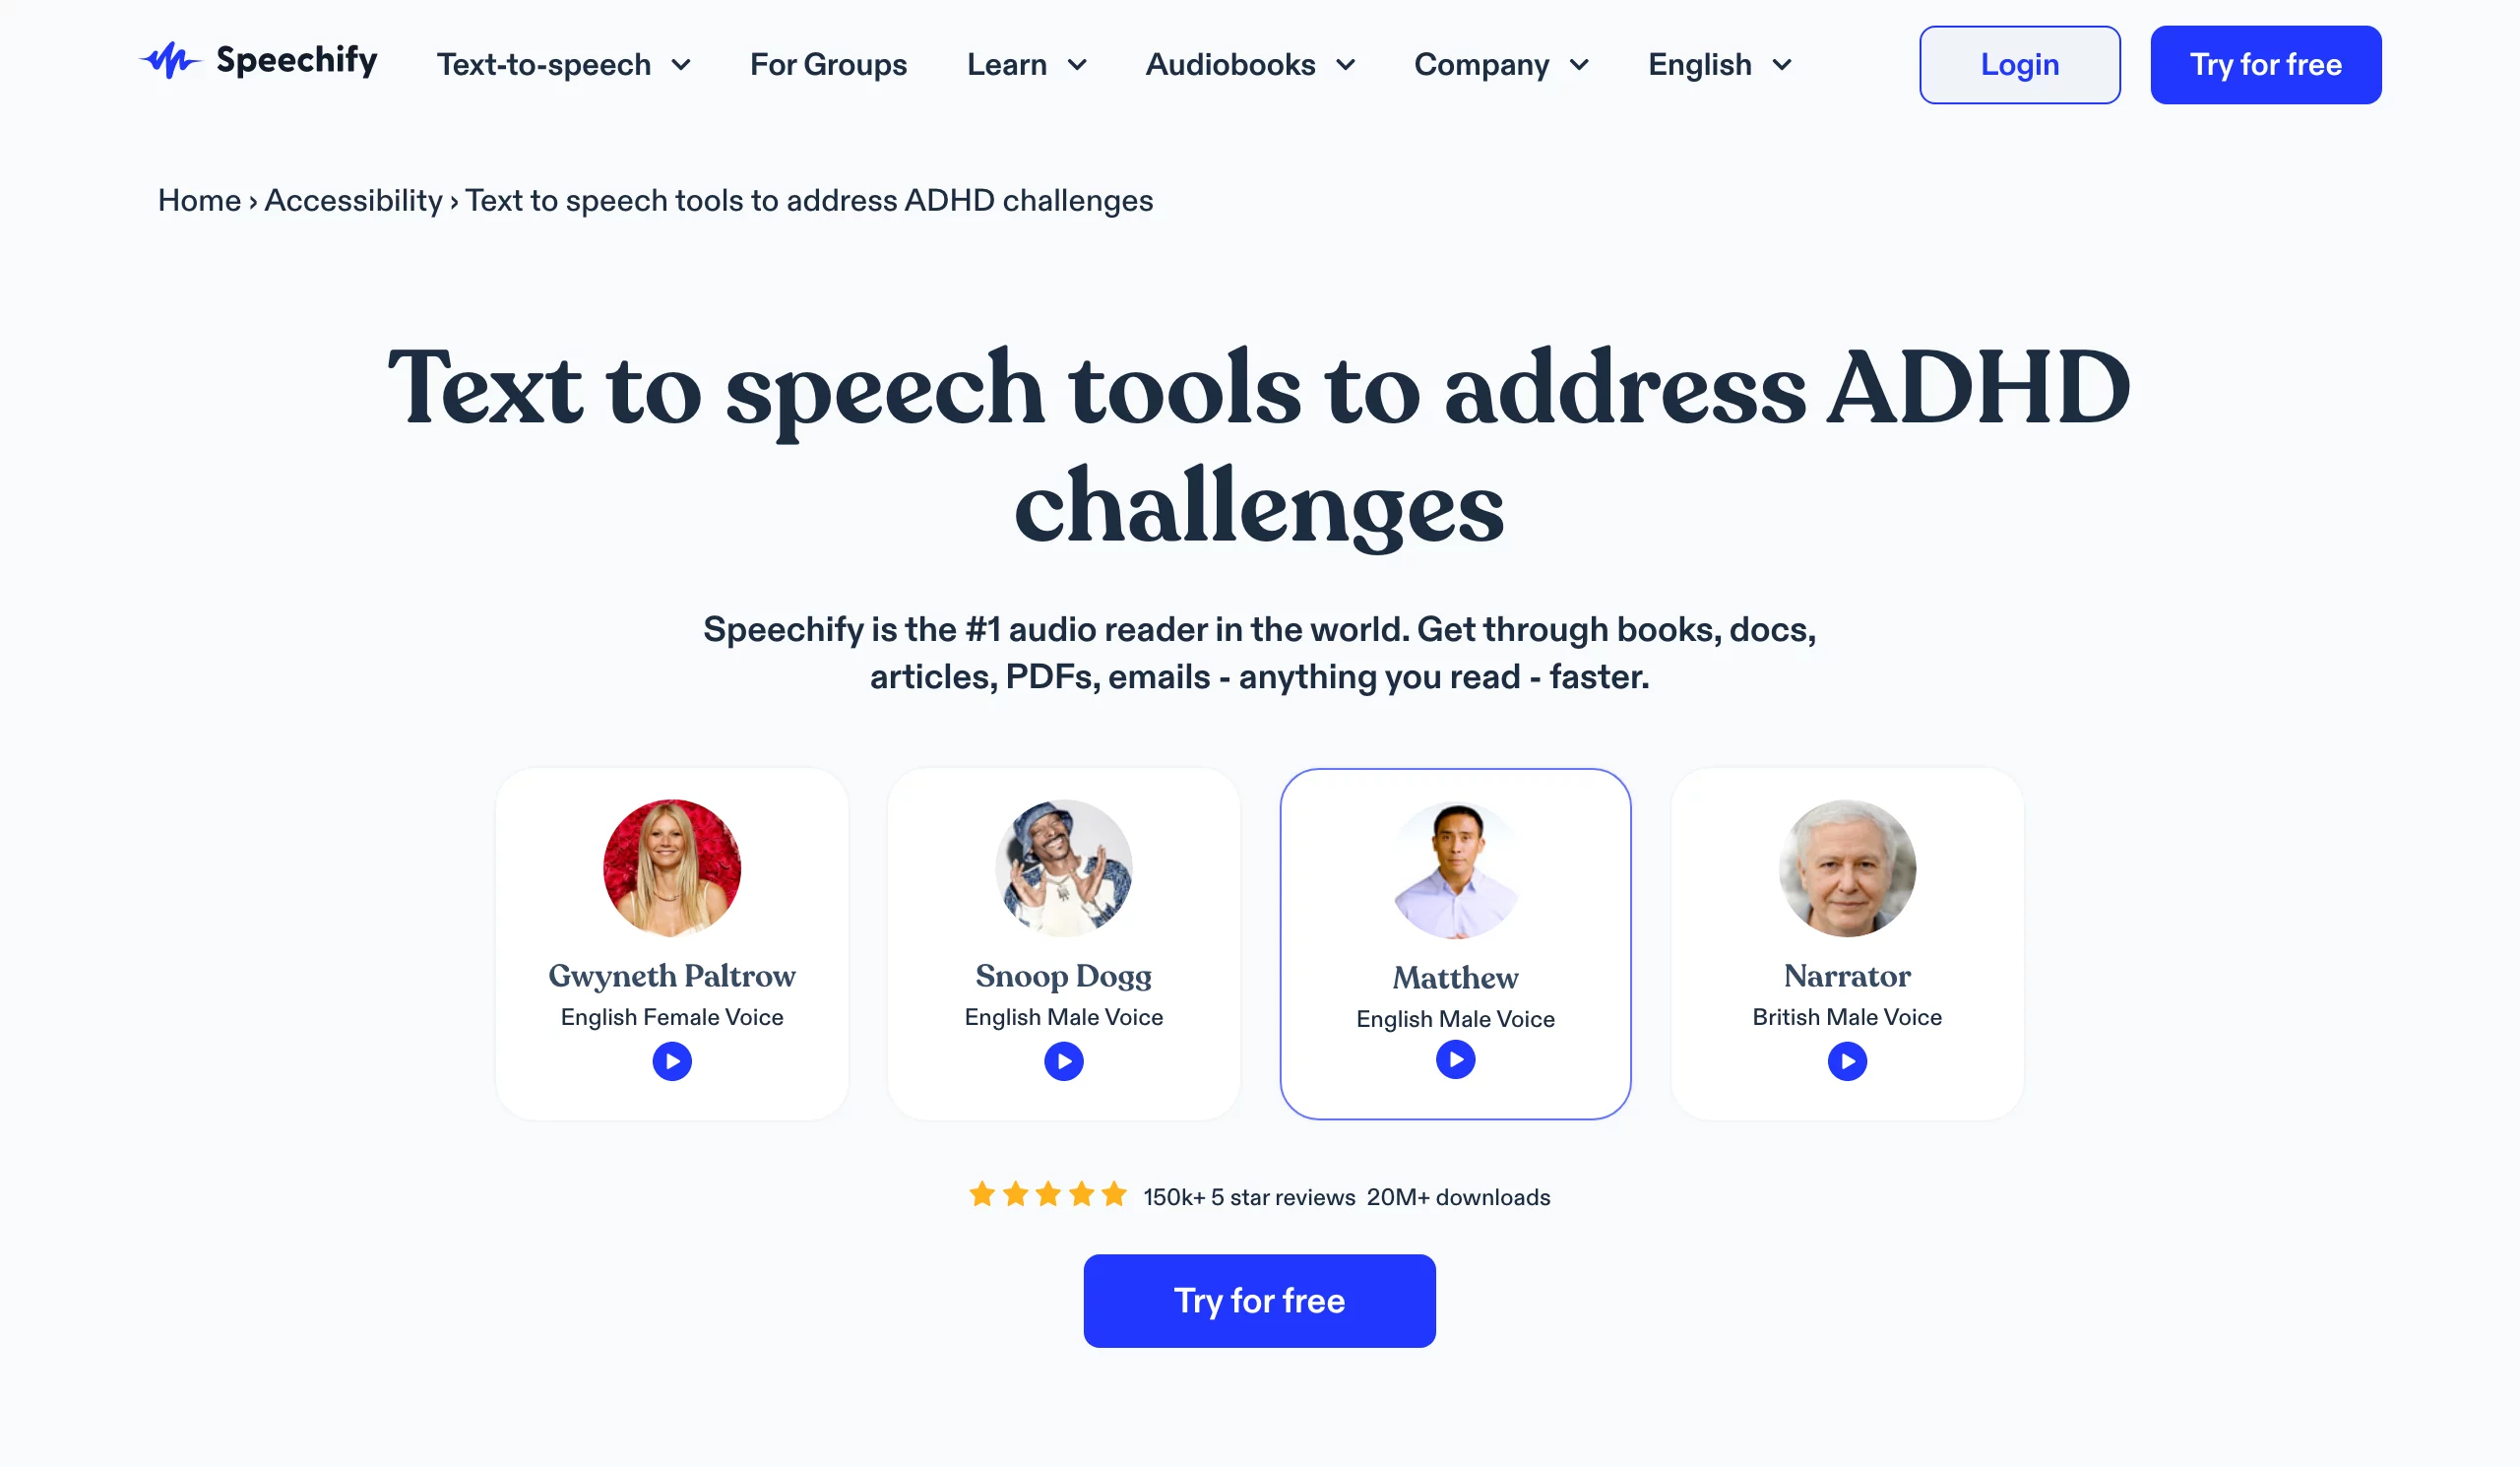The height and width of the screenshot is (1467, 2520).
Task: Play Narrator British Male voice sample
Action: click(x=1847, y=1060)
